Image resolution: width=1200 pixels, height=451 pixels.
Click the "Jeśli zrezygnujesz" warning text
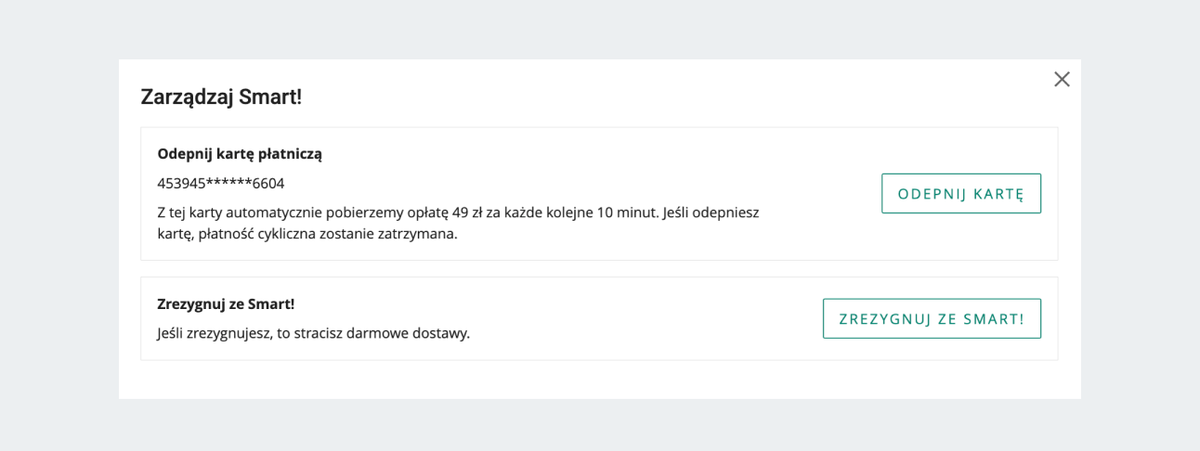(214, 332)
